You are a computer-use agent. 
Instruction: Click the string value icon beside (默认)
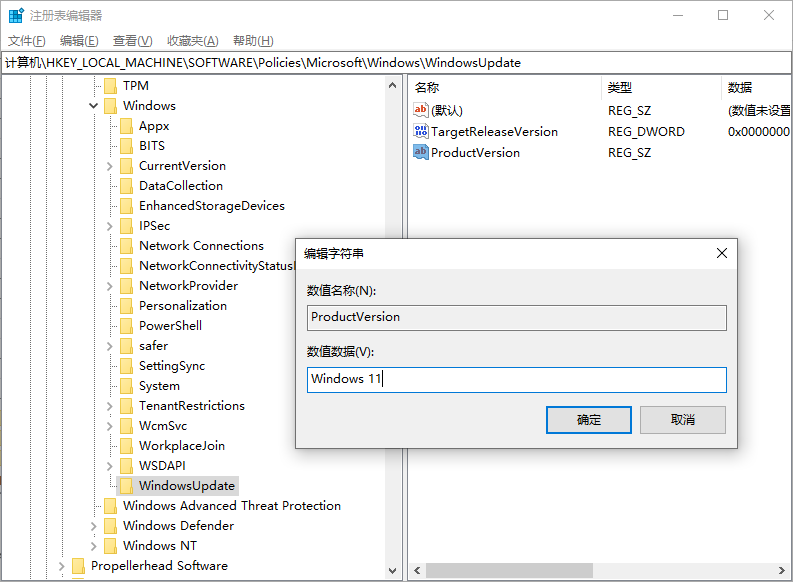(x=420, y=110)
